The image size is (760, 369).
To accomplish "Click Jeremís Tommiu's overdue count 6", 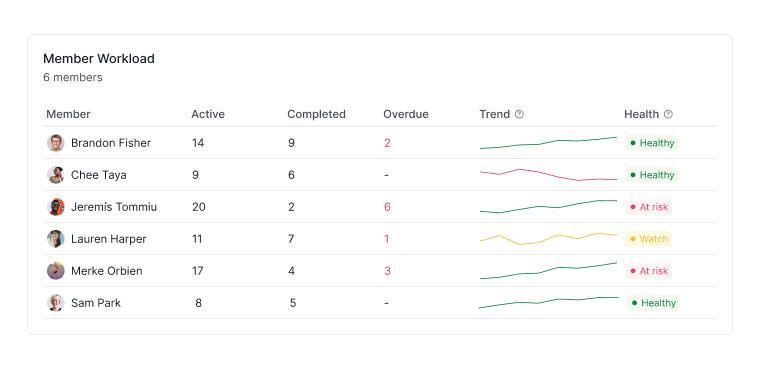I will (x=387, y=207).
